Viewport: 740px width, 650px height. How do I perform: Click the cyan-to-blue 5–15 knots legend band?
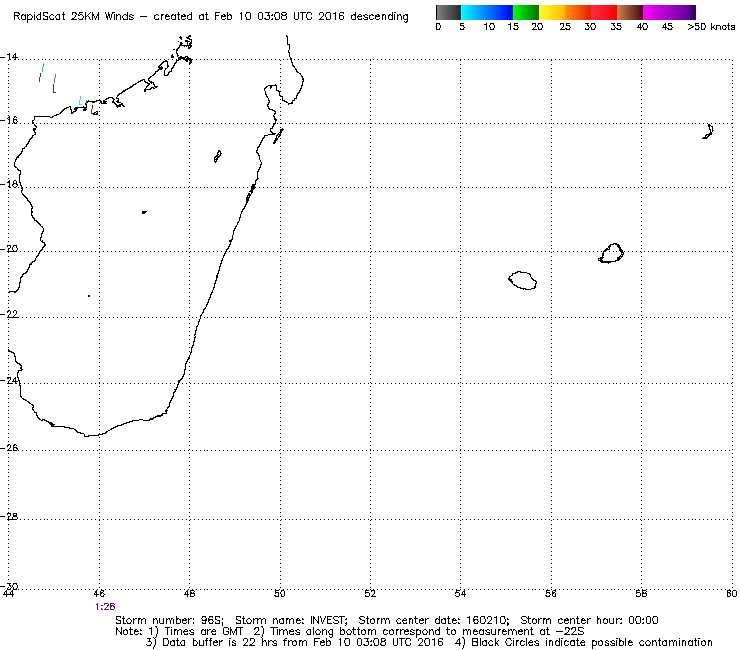[x=487, y=12]
